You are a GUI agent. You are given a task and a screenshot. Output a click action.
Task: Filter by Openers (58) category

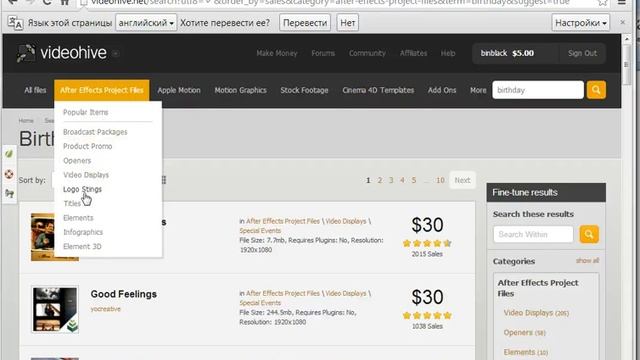pos(524,332)
